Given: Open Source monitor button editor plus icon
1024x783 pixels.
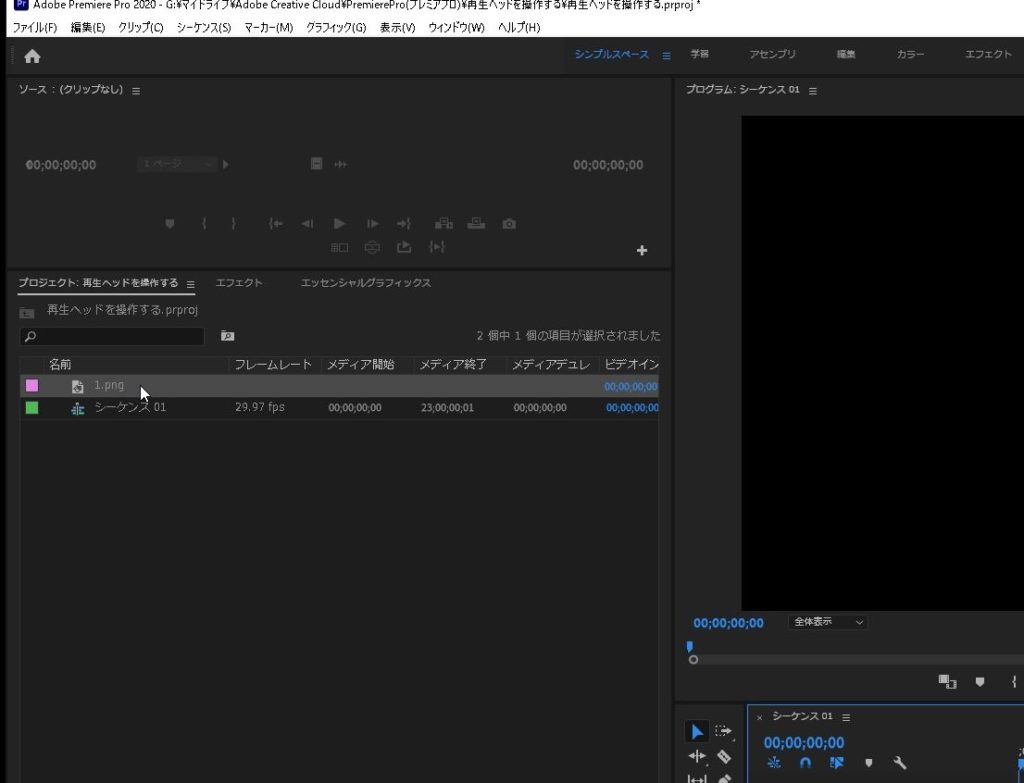Looking at the screenshot, I should coord(642,250).
